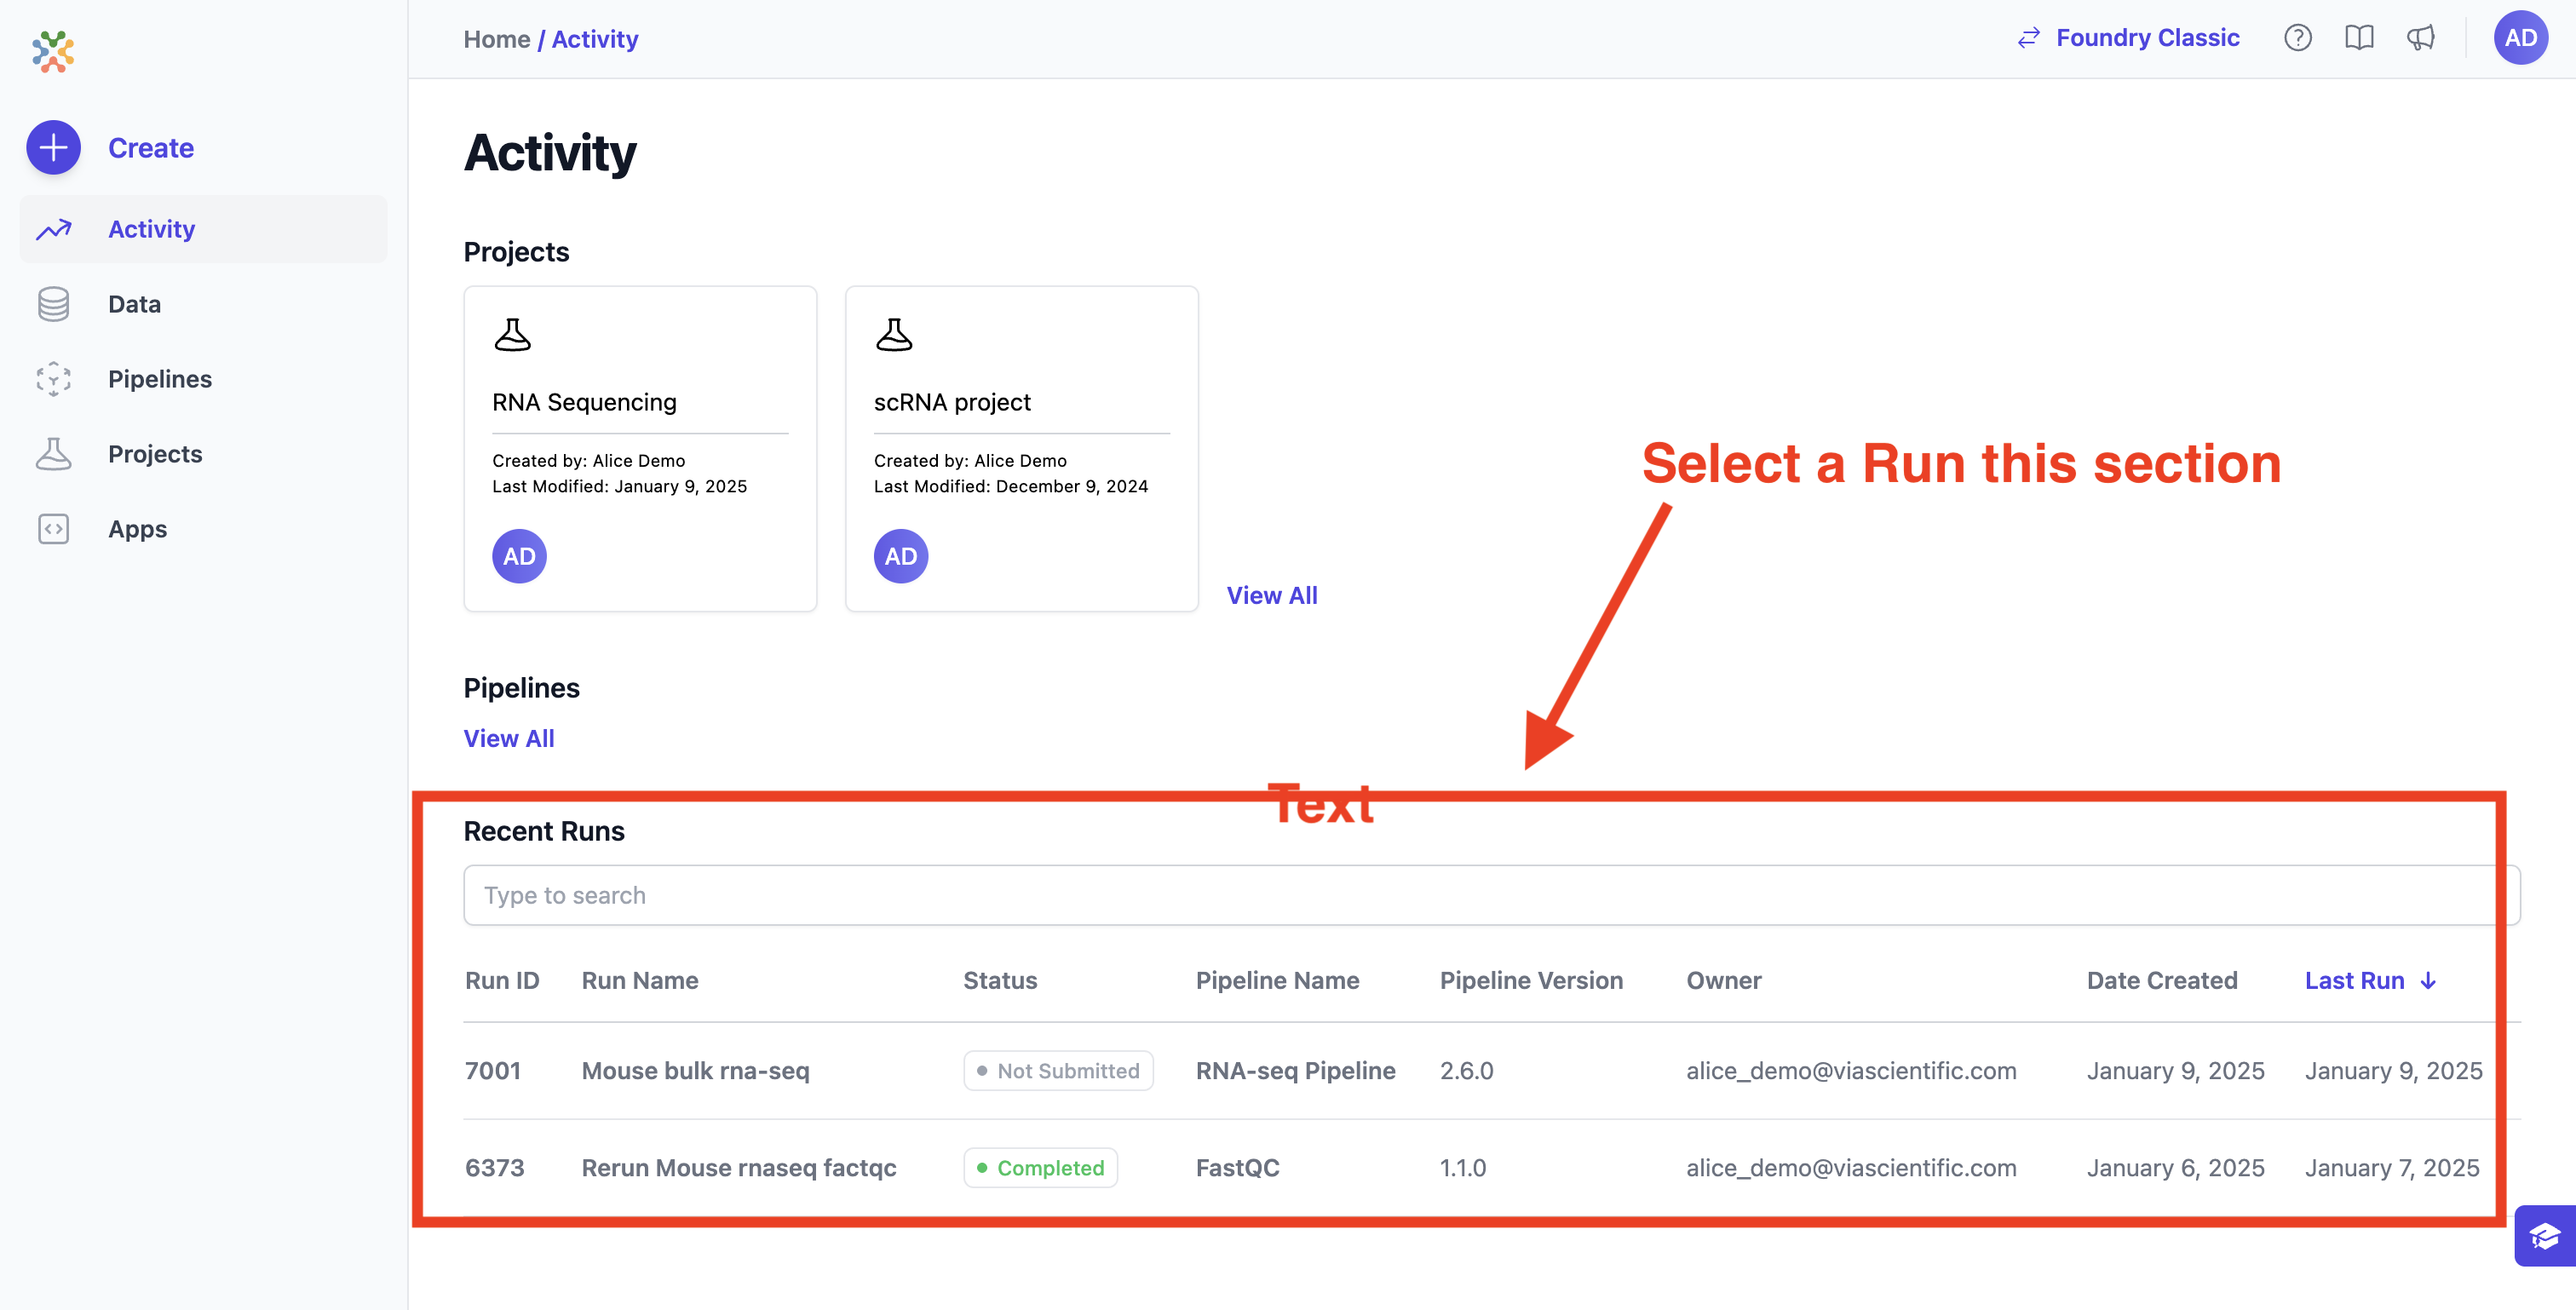
Task: Click the graduation cap tutorial icon
Action: click(2544, 1236)
